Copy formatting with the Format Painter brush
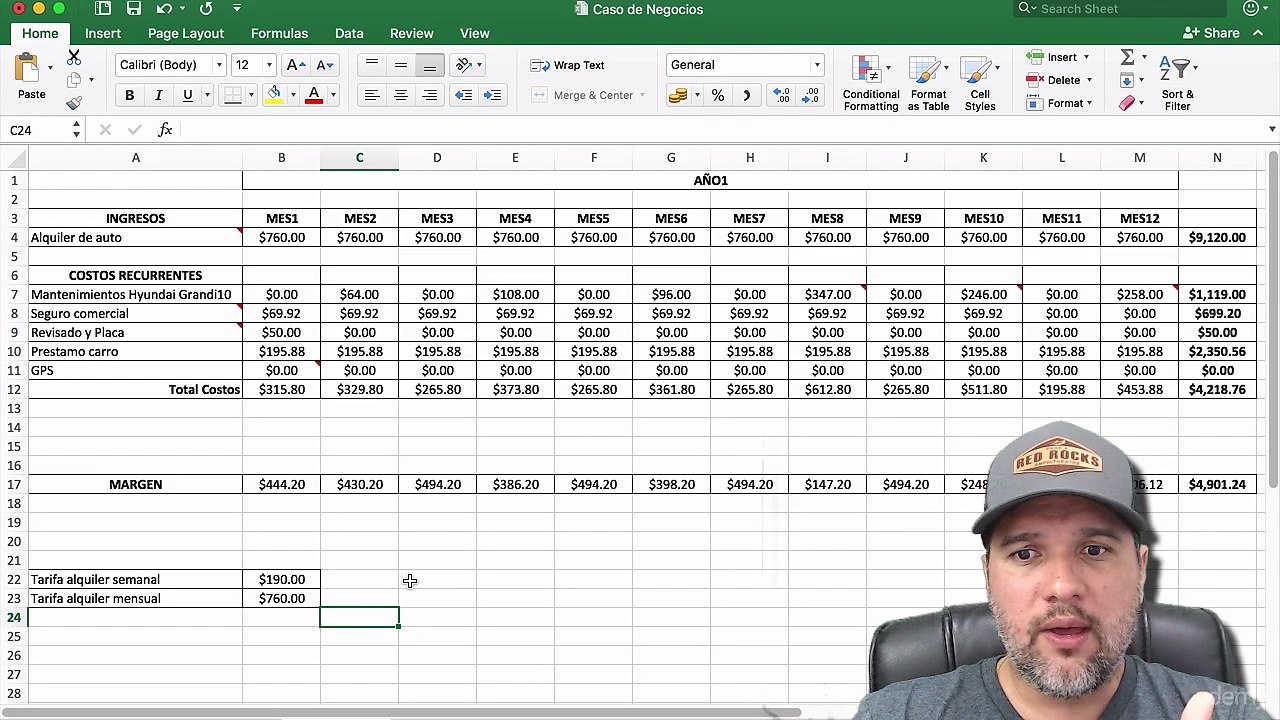Viewport: 1280px width, 720px height. [74, 103]
